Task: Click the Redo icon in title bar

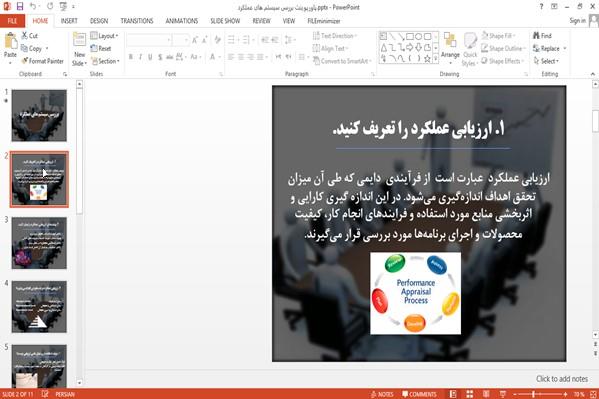Action: tap(50, 6)
